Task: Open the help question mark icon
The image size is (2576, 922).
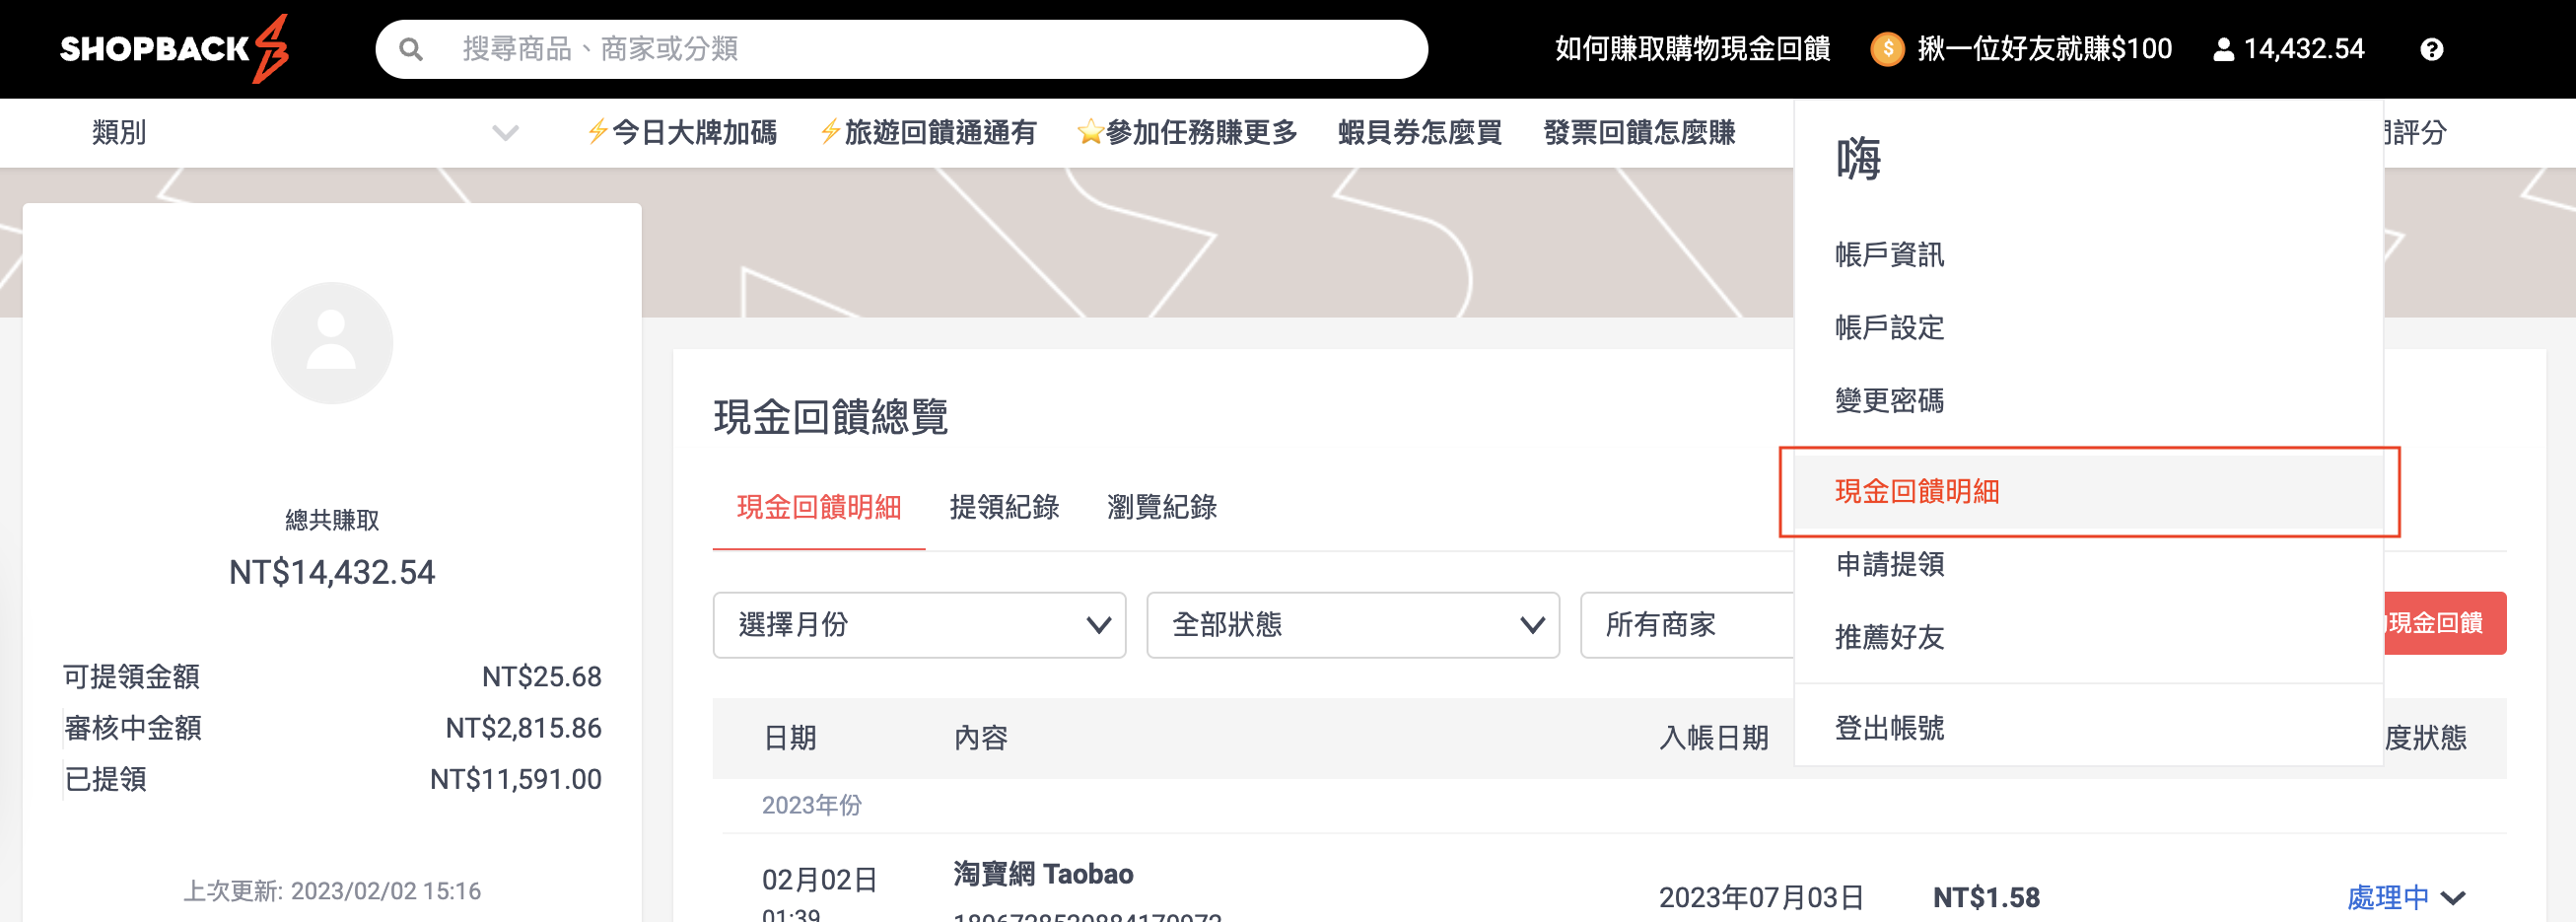Action: click(2432, 49)
